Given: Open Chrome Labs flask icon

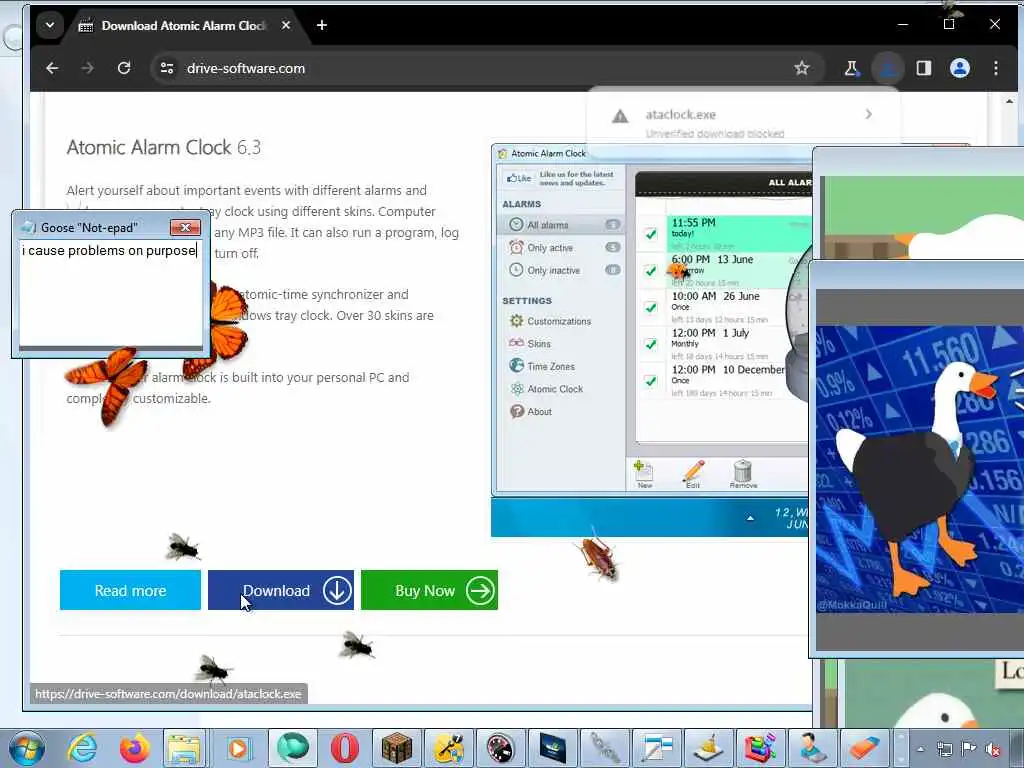Looking at the screenshot, I should pyautogui.click(x=852, y=68).
